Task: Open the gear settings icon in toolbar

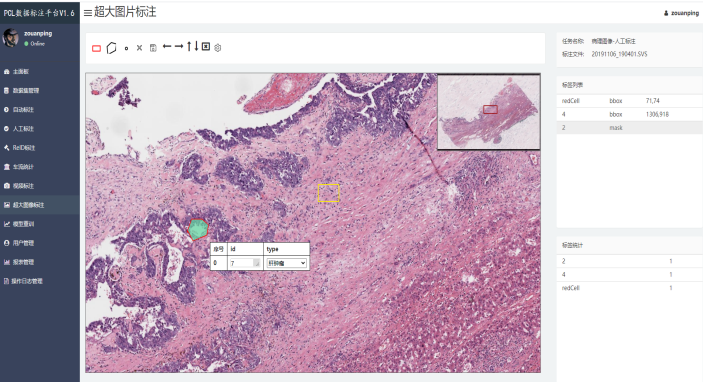Action: pos(218,48)
